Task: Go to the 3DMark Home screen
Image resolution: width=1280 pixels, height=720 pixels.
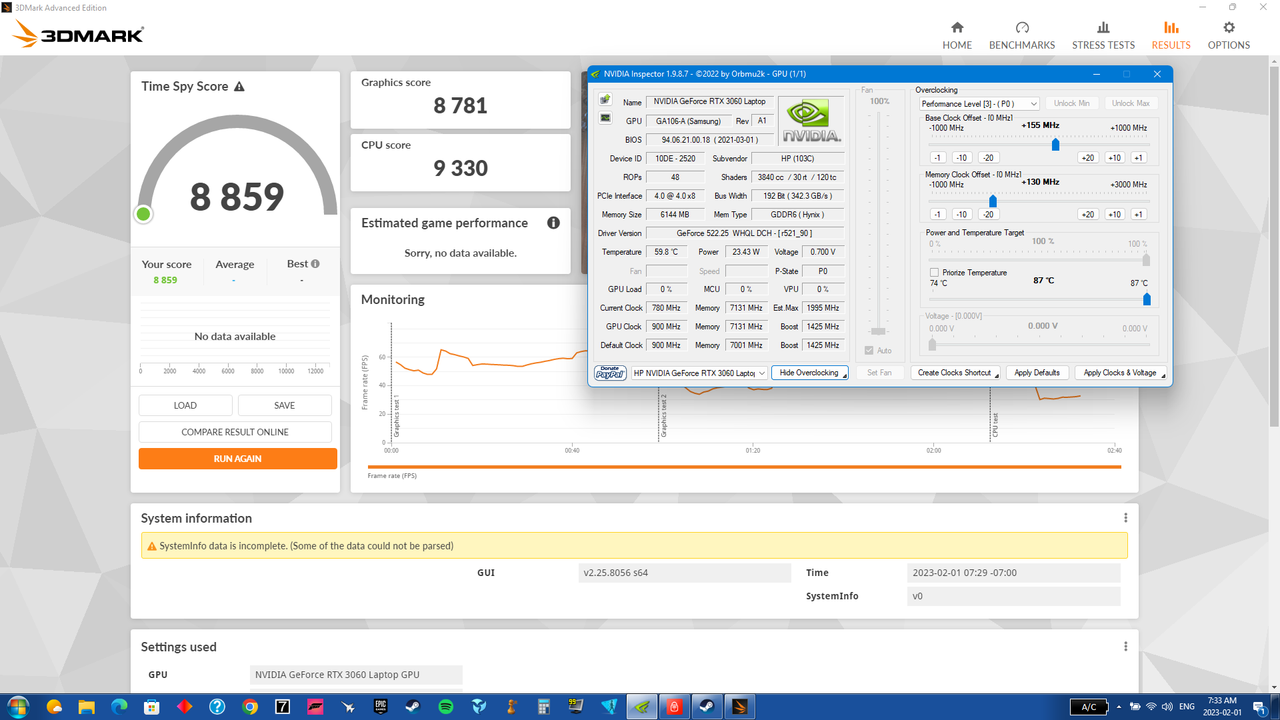Action: pos(957,33)
